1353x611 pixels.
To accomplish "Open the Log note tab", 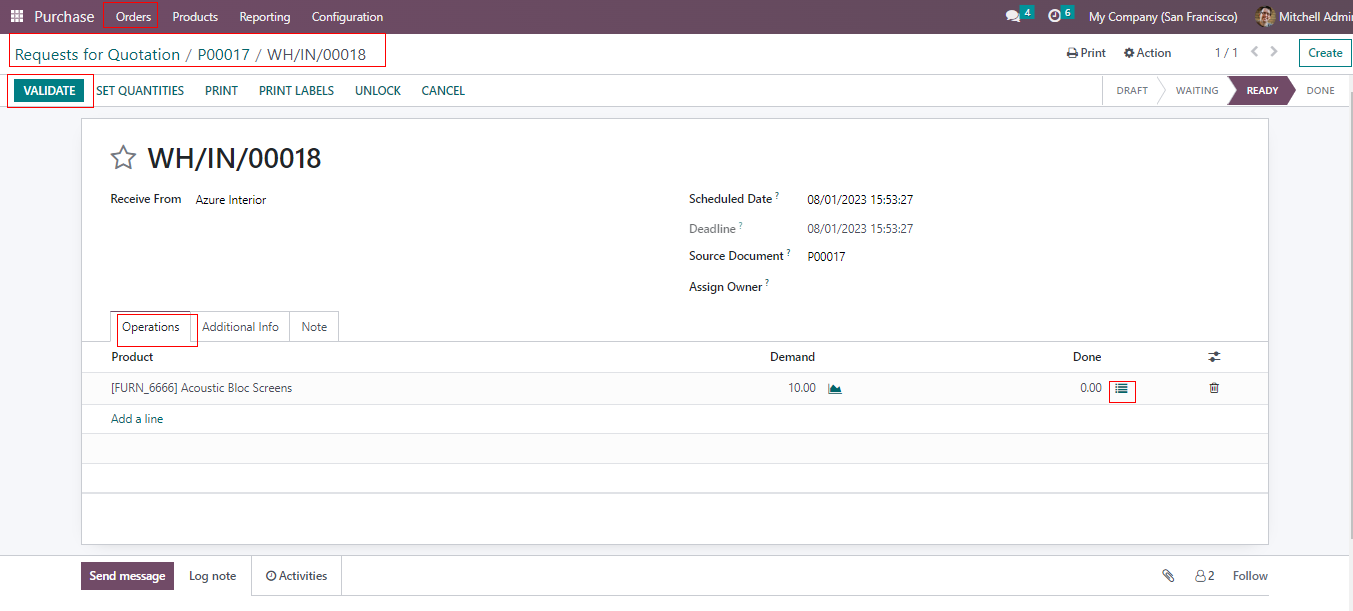I will pyautogui.click(x=212, y=576).
